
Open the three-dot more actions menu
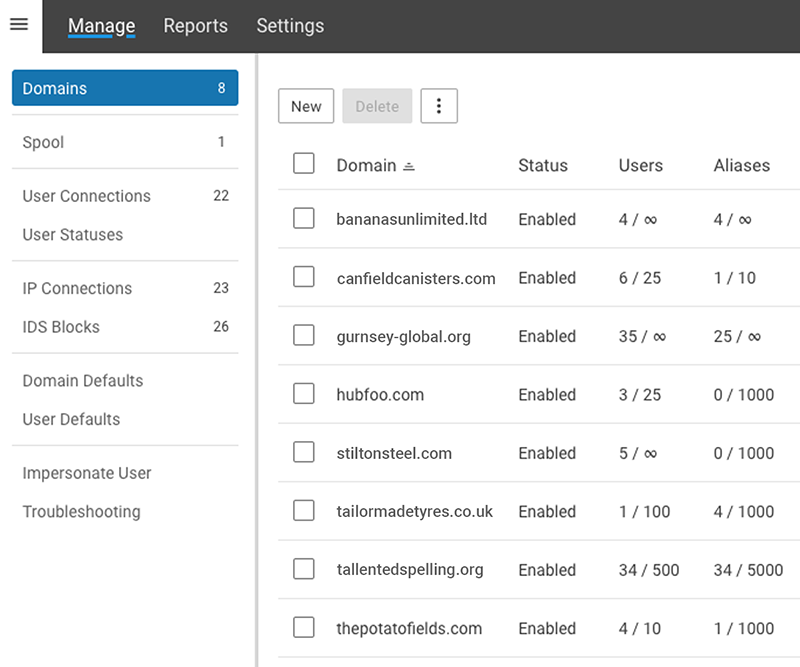coord(439,106)
